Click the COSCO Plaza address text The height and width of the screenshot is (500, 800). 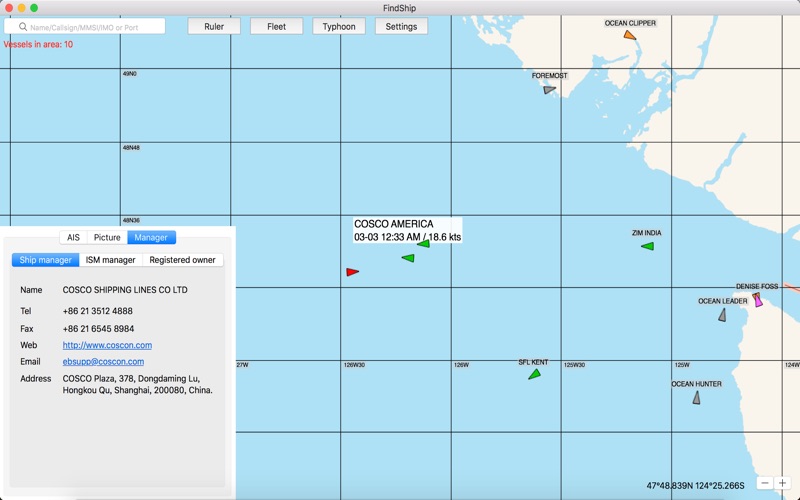click(x=138, y=384)
